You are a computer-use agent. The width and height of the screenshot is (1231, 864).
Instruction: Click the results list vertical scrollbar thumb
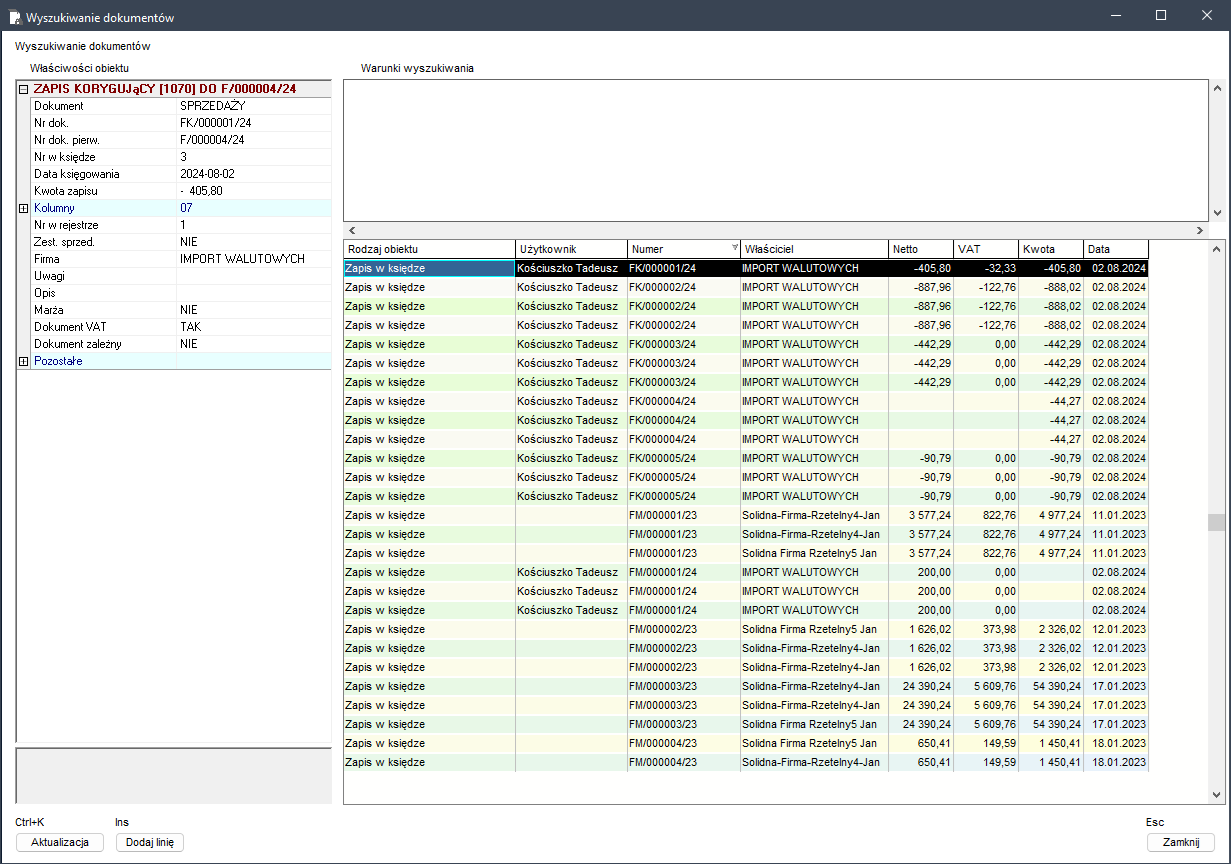[x=1216, y=523]
